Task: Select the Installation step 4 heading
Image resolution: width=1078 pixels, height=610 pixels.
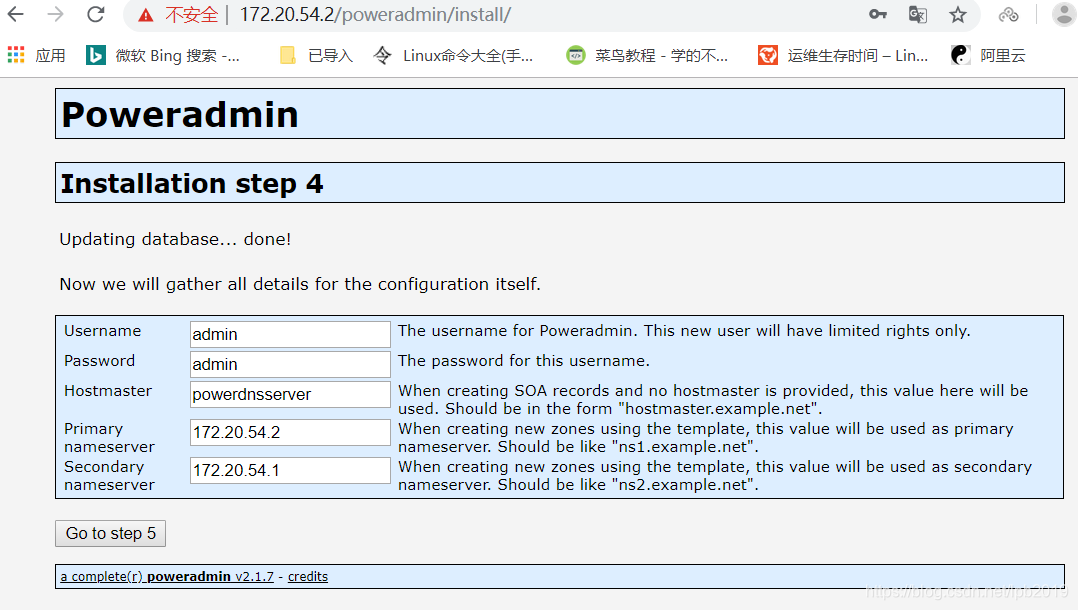Action: [x=192, y=184]
